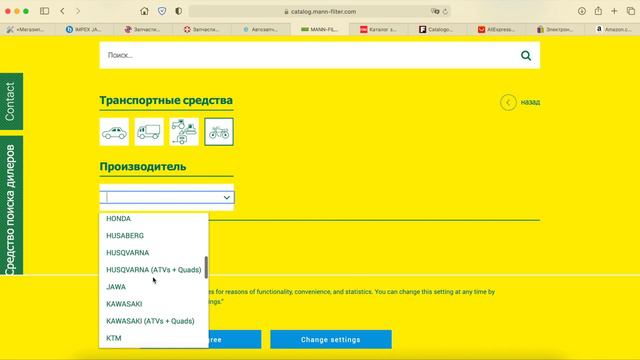Click the search magnifier icon

point(526,56)
